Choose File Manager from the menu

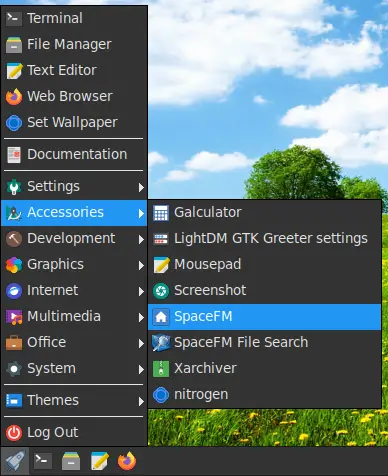pos(74,44)
